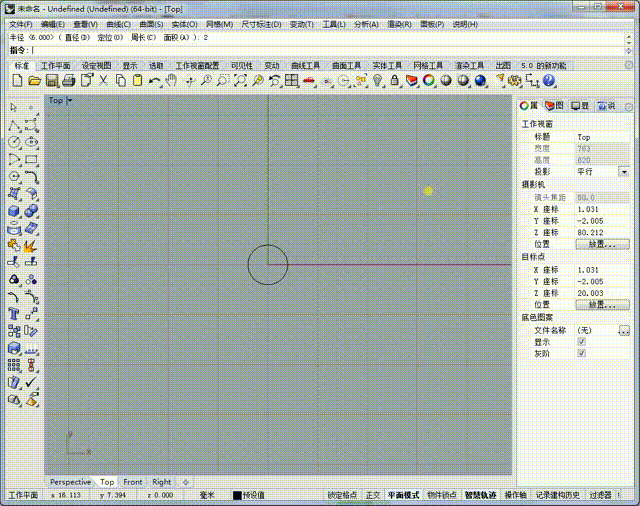Select the Circle tool in the left toolbar

(14, 142)
